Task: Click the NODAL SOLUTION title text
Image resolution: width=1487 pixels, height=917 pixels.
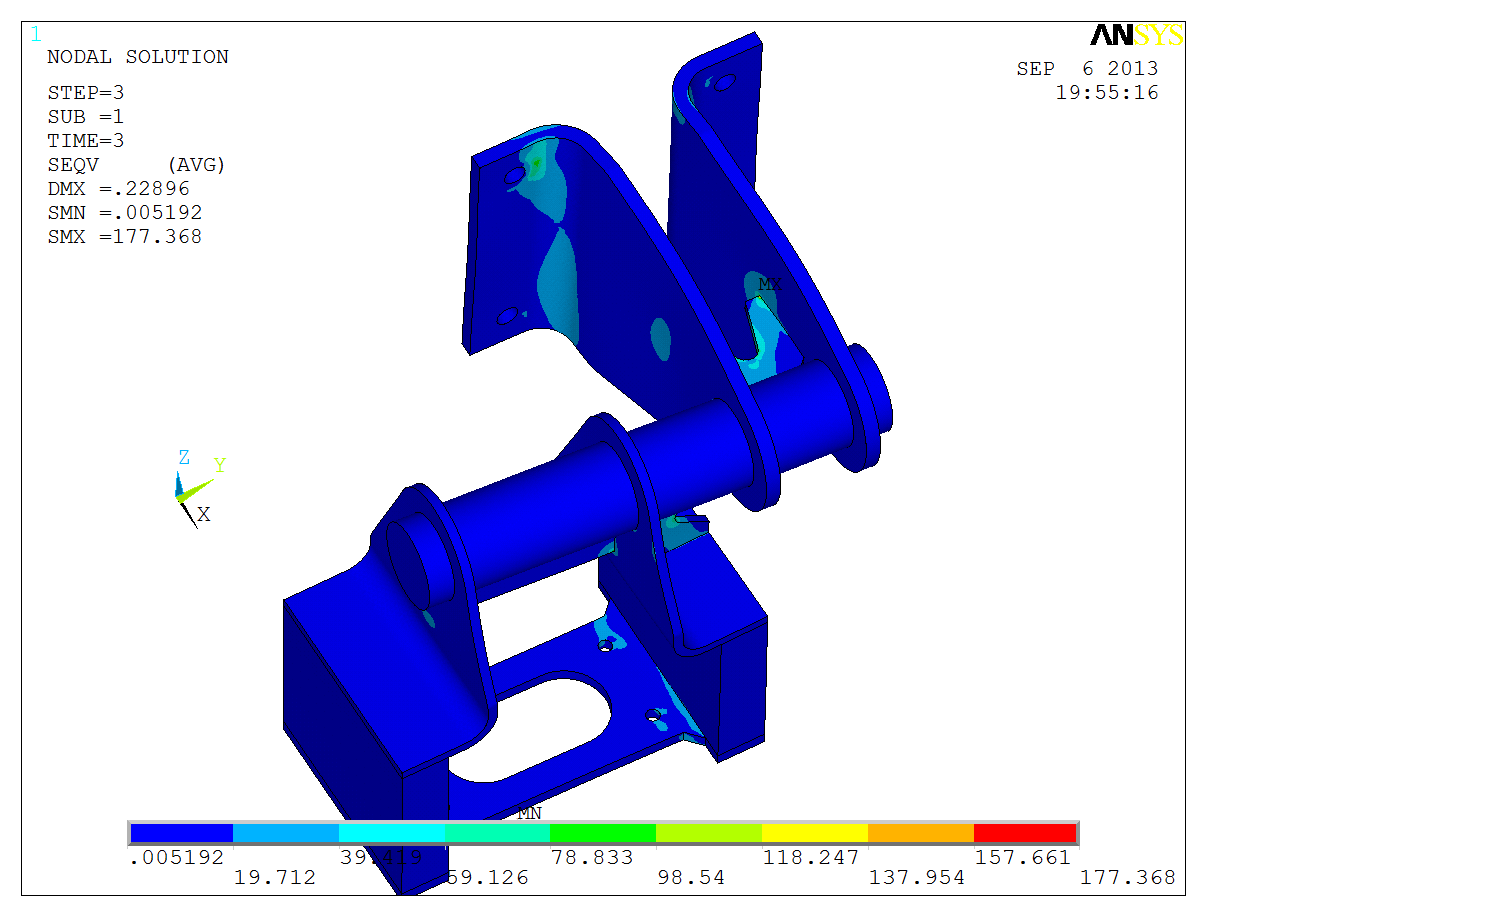Action: [x=138, y=57]
